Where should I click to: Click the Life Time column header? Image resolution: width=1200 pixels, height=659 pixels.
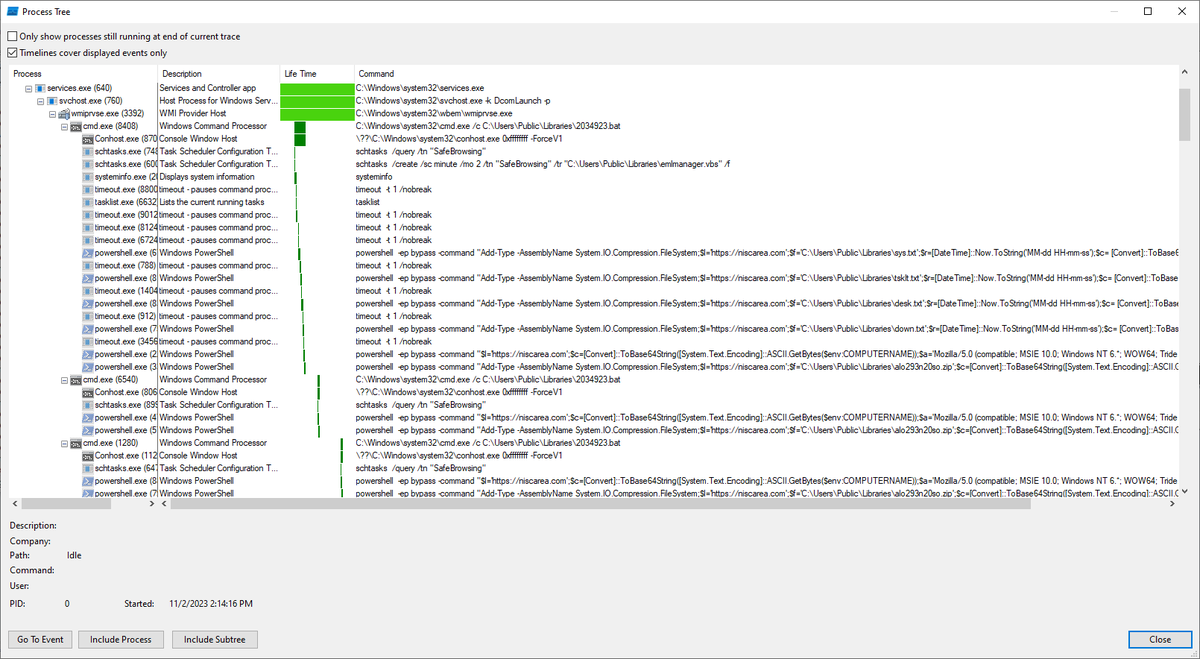pos(317,74)
